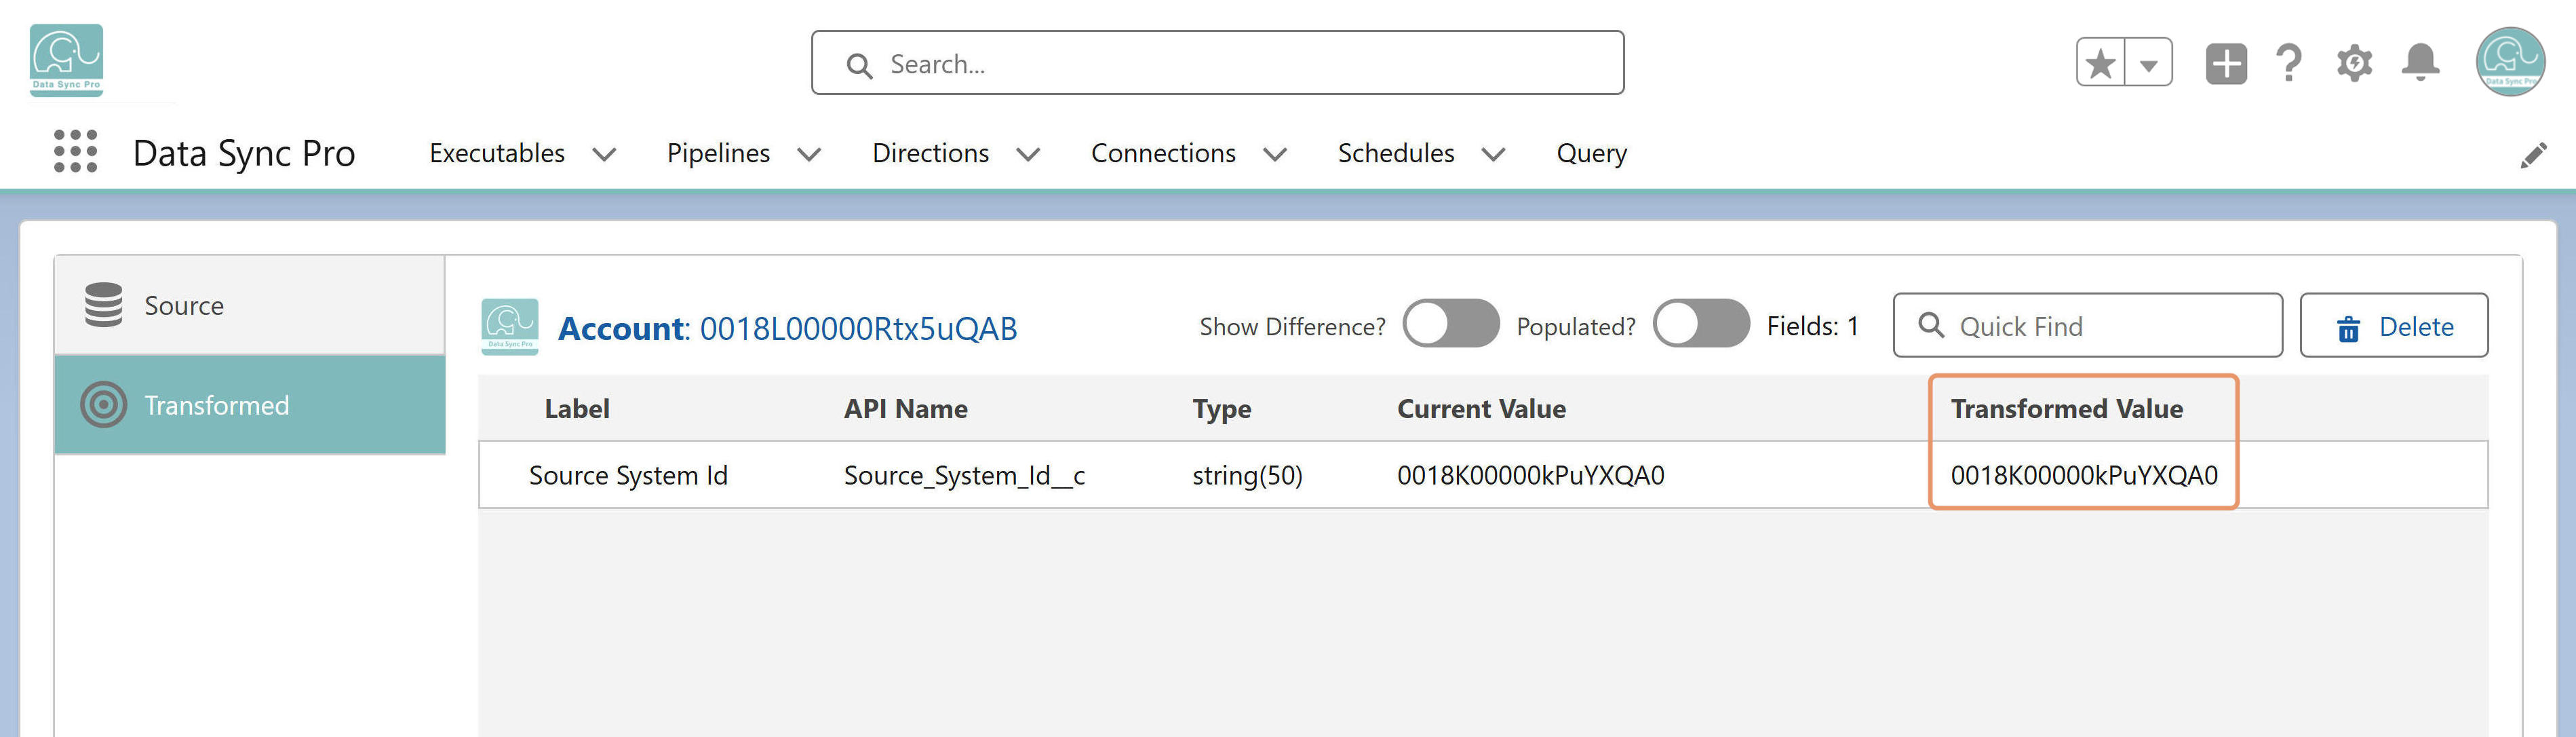Open the user profile avatar

2510,62
